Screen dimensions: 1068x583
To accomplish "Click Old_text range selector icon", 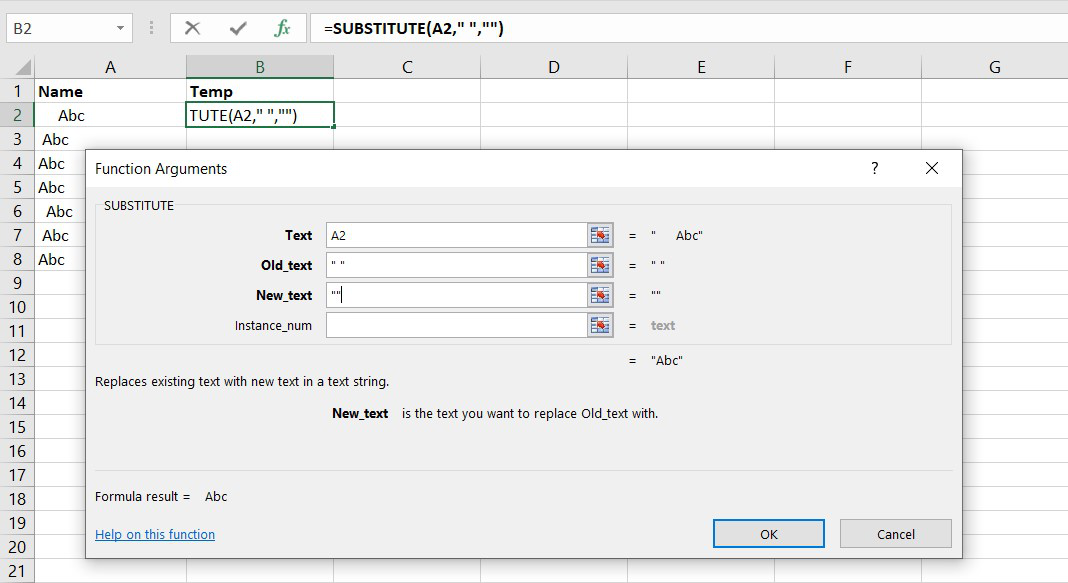I will (x=600, y=265).
